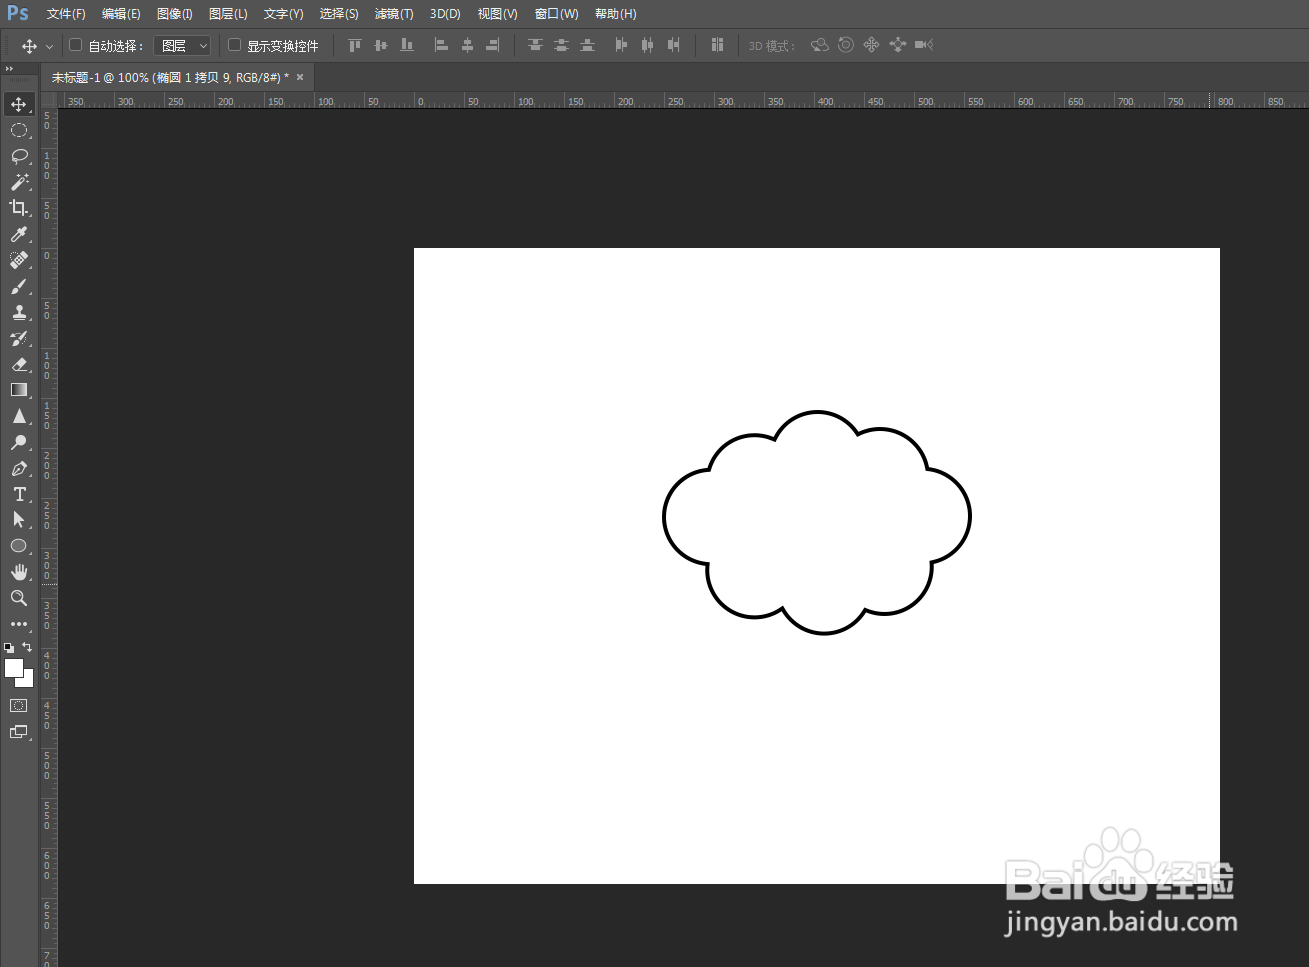
Task: Select the Healing Brush tool
Action: (19, 260)
